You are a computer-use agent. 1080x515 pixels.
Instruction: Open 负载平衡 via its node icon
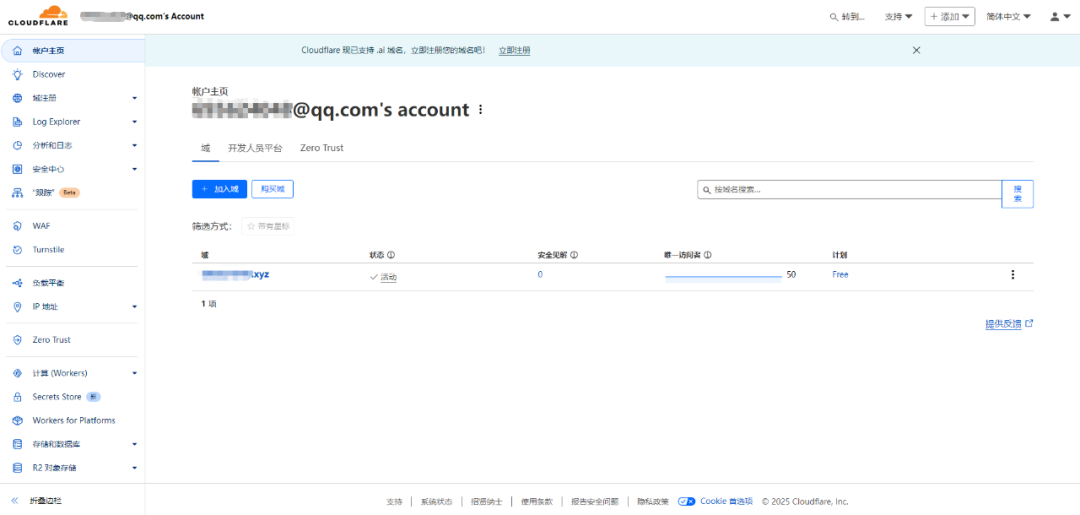(x=18, y=283)
